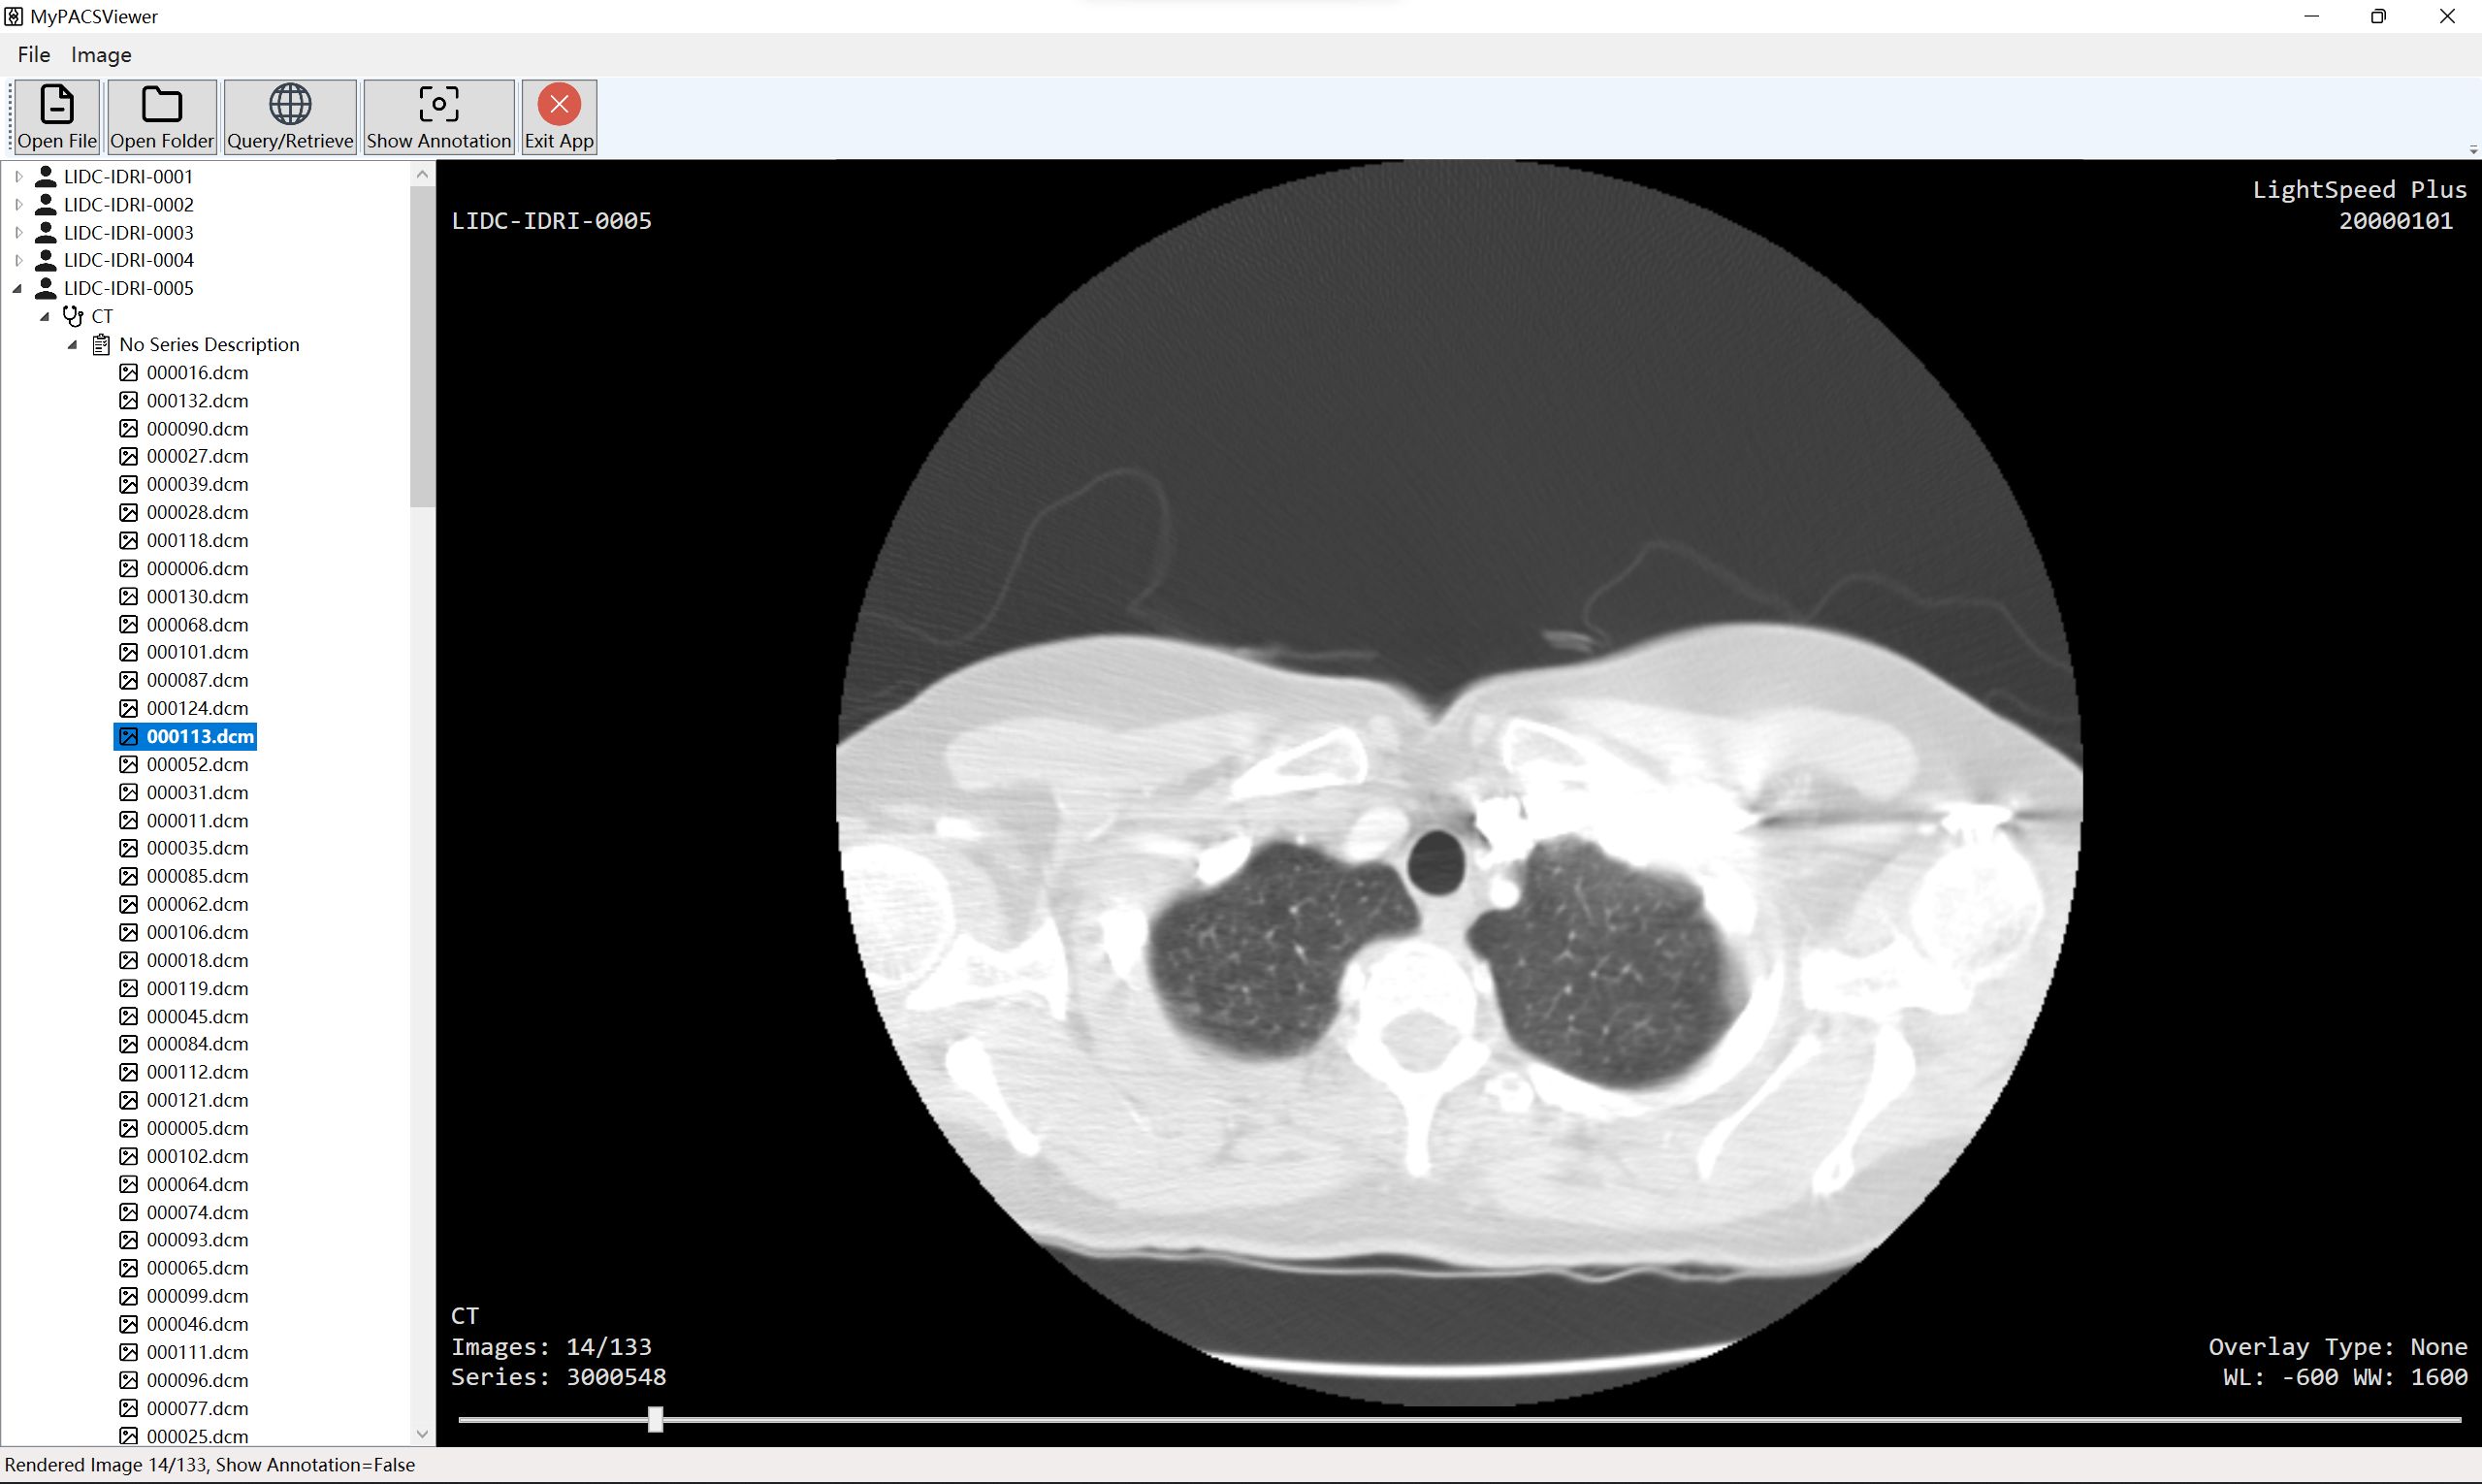The height and width of the screenshot is (1484, 2482).
Task: Click the LIDC-IDRI-0003 patient person icon
Action: [x=45, y=232]
